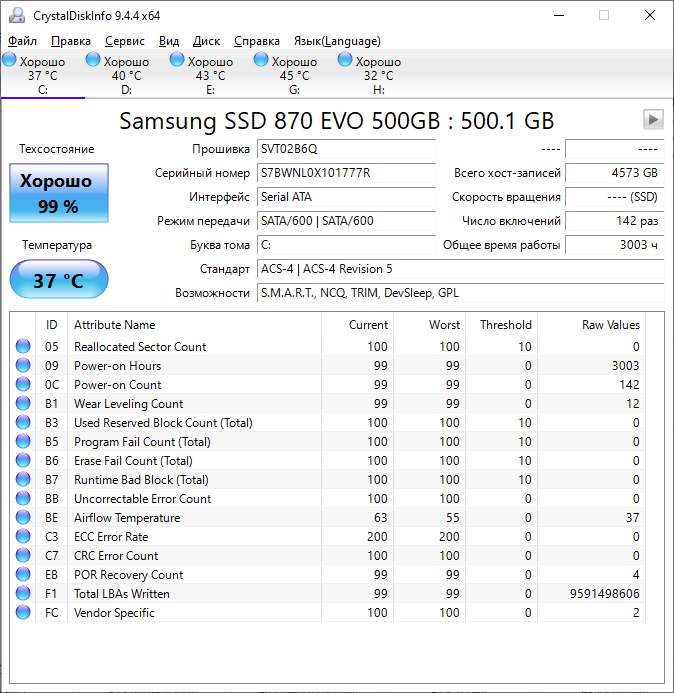
Task: Click the Raw Values column header
Action: coord(592,325)
